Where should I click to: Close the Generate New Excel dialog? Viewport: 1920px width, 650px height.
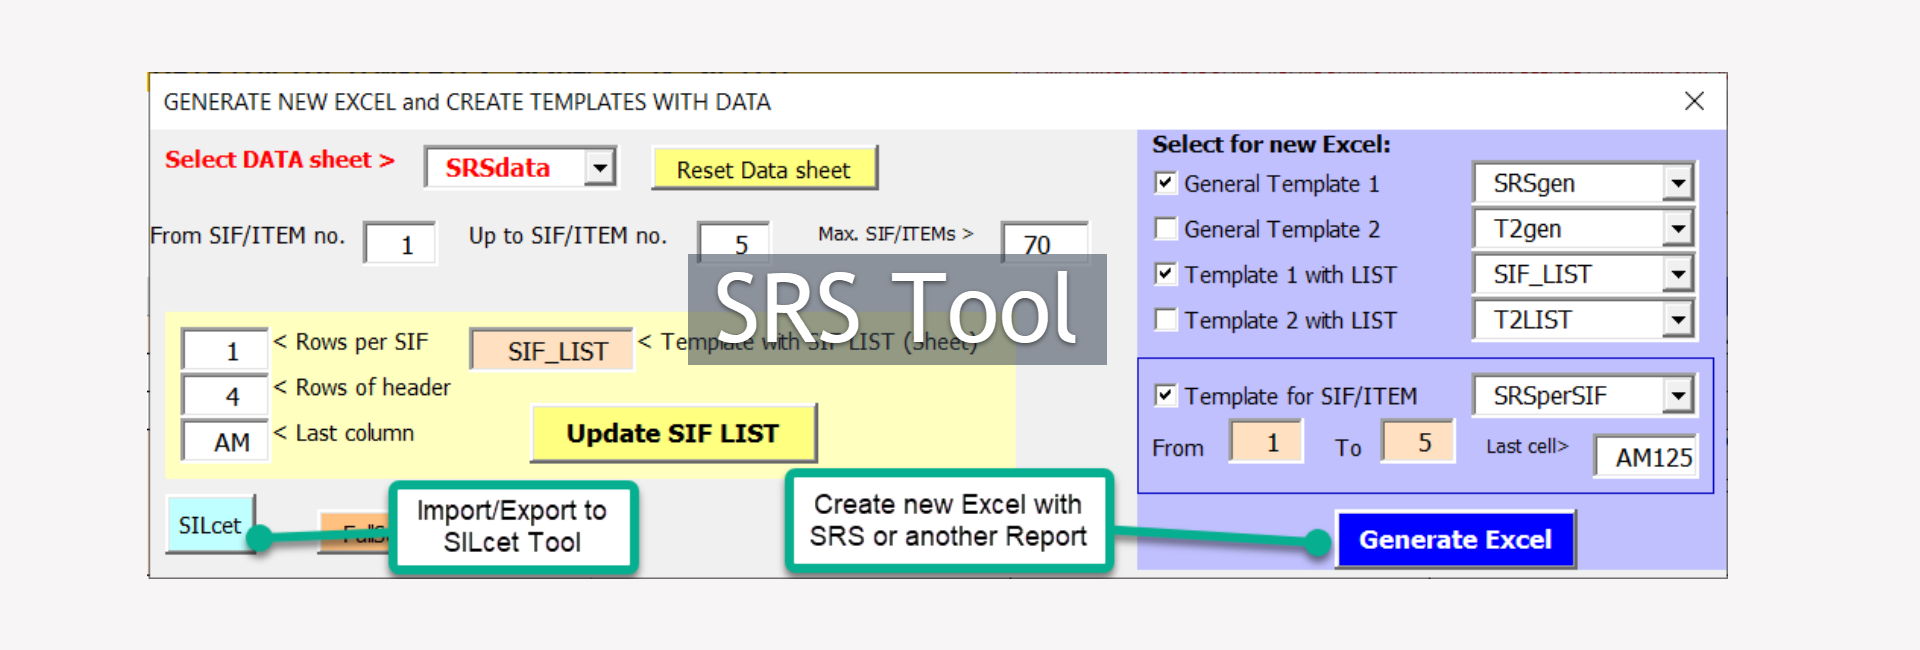coord(1693,101)
